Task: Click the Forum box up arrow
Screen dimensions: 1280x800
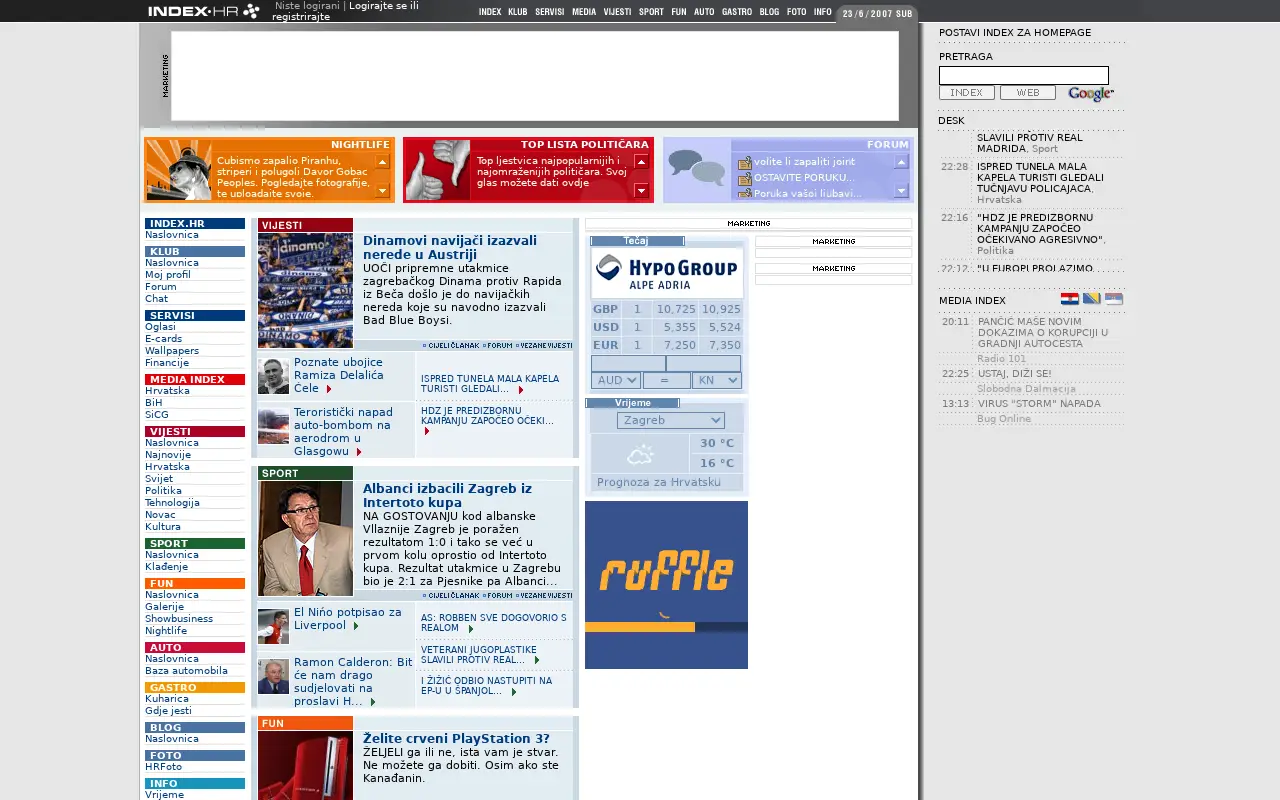Action: pyautogui.click(x=901, y=162)
